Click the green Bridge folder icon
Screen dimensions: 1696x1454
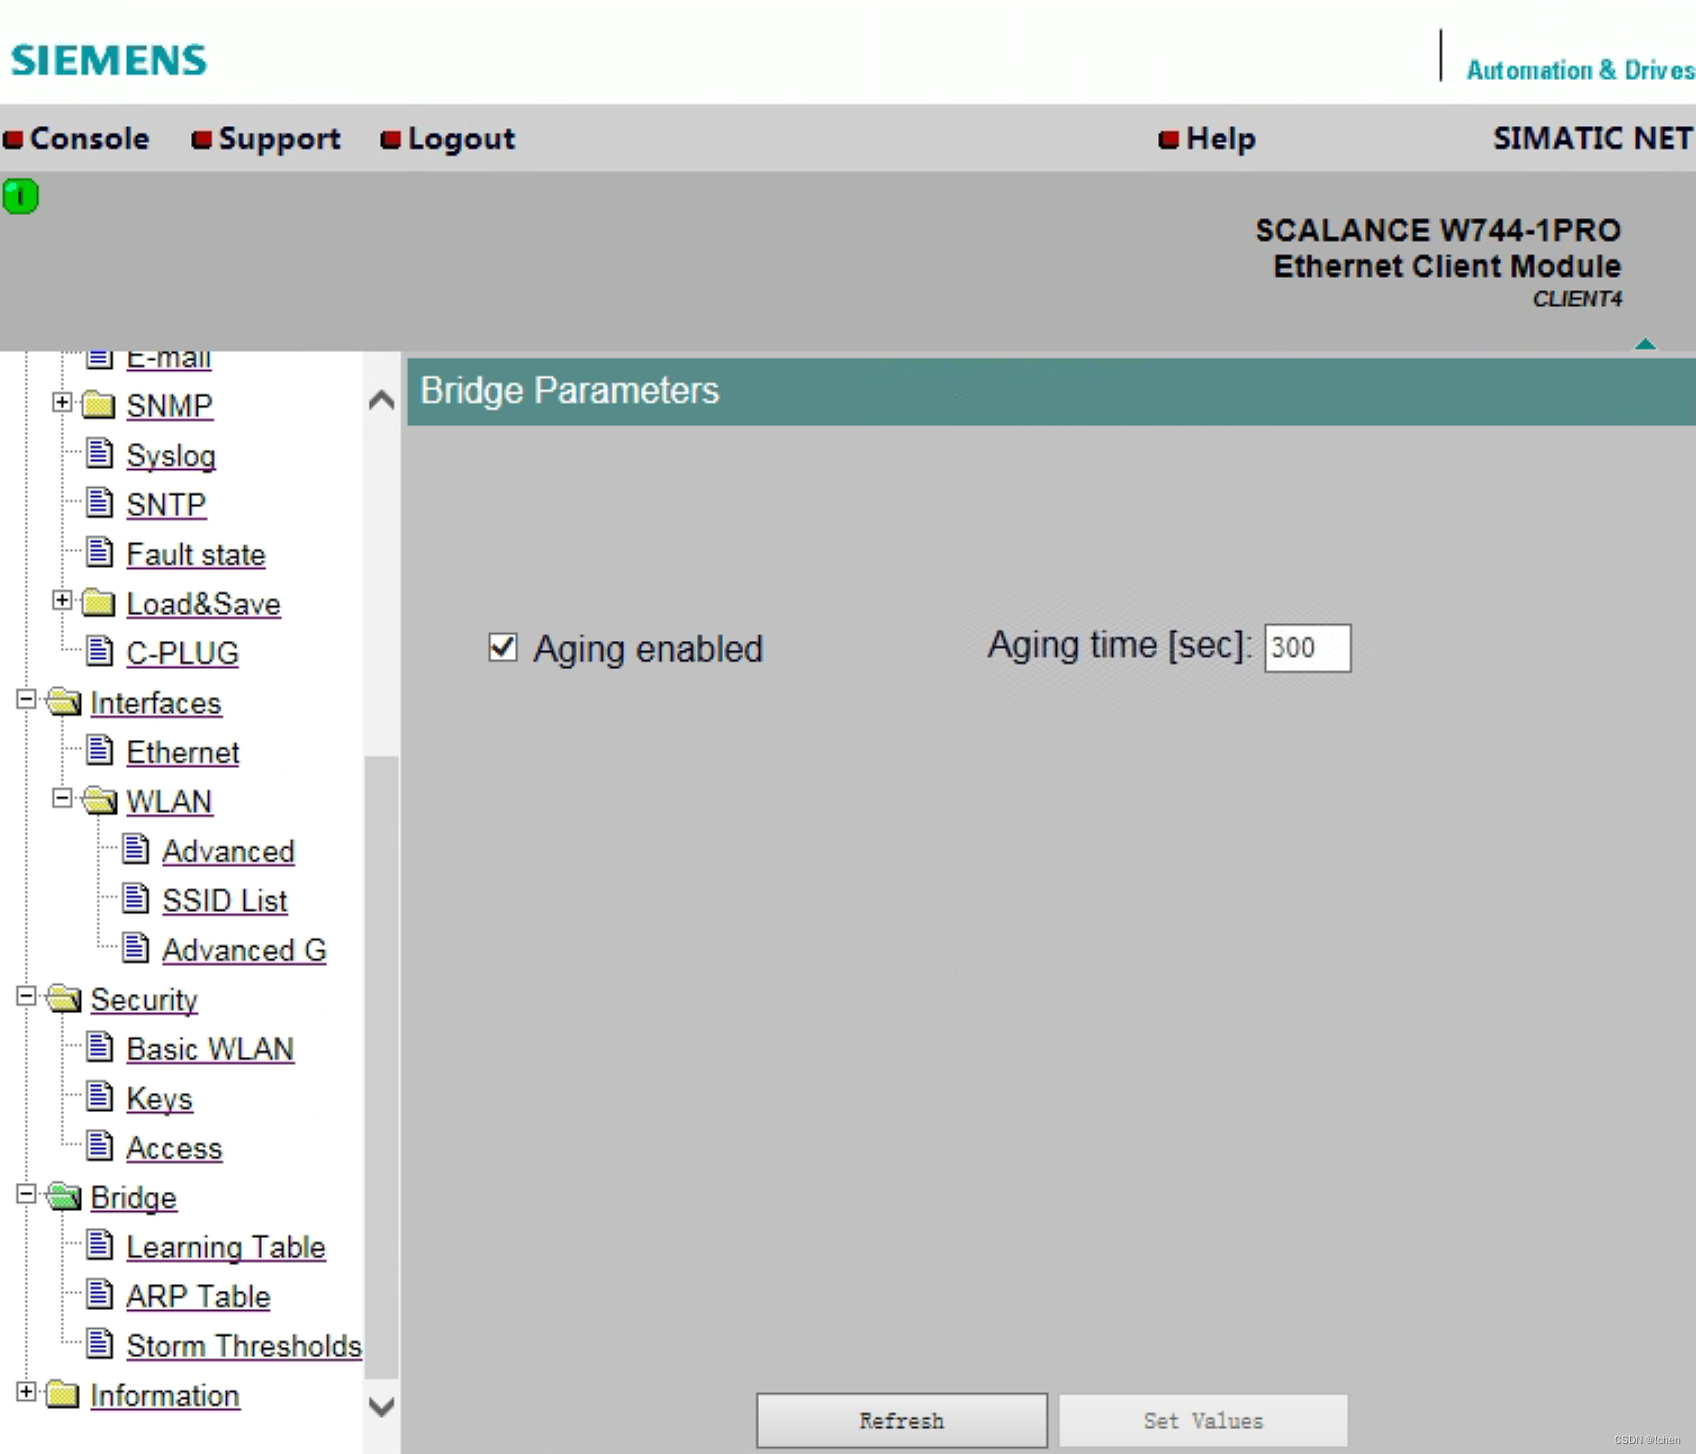click(64, 1197)
